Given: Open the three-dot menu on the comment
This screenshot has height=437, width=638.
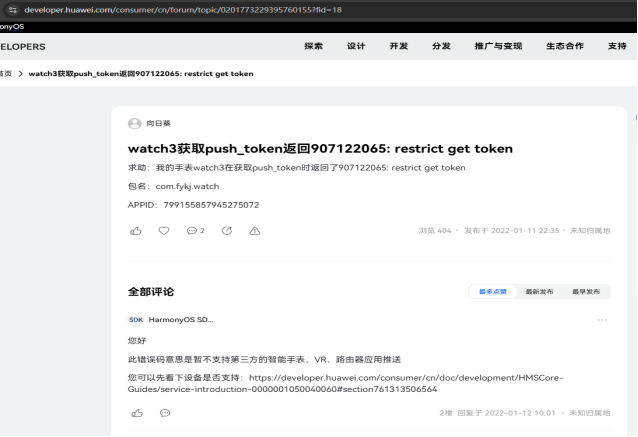Looking at the screenshot, I should pos(602,320).
